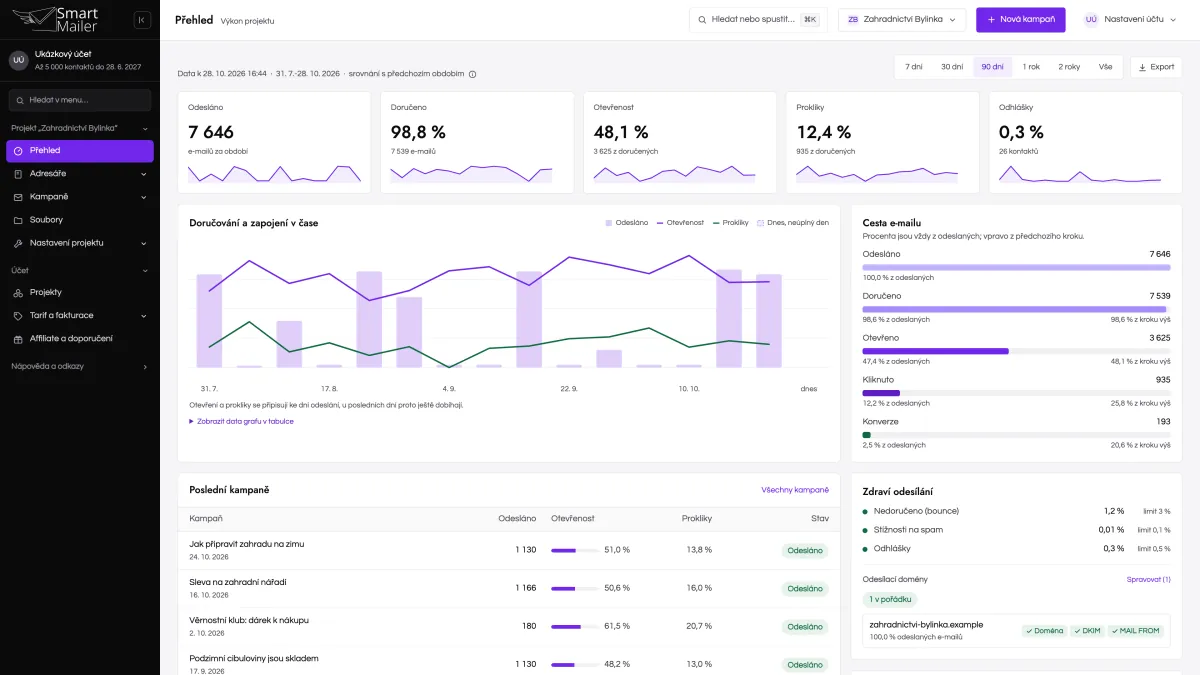Expand the Kampaně sidebar section
The width and height of the screenshot is (1200, 675).
coord(80,197)
